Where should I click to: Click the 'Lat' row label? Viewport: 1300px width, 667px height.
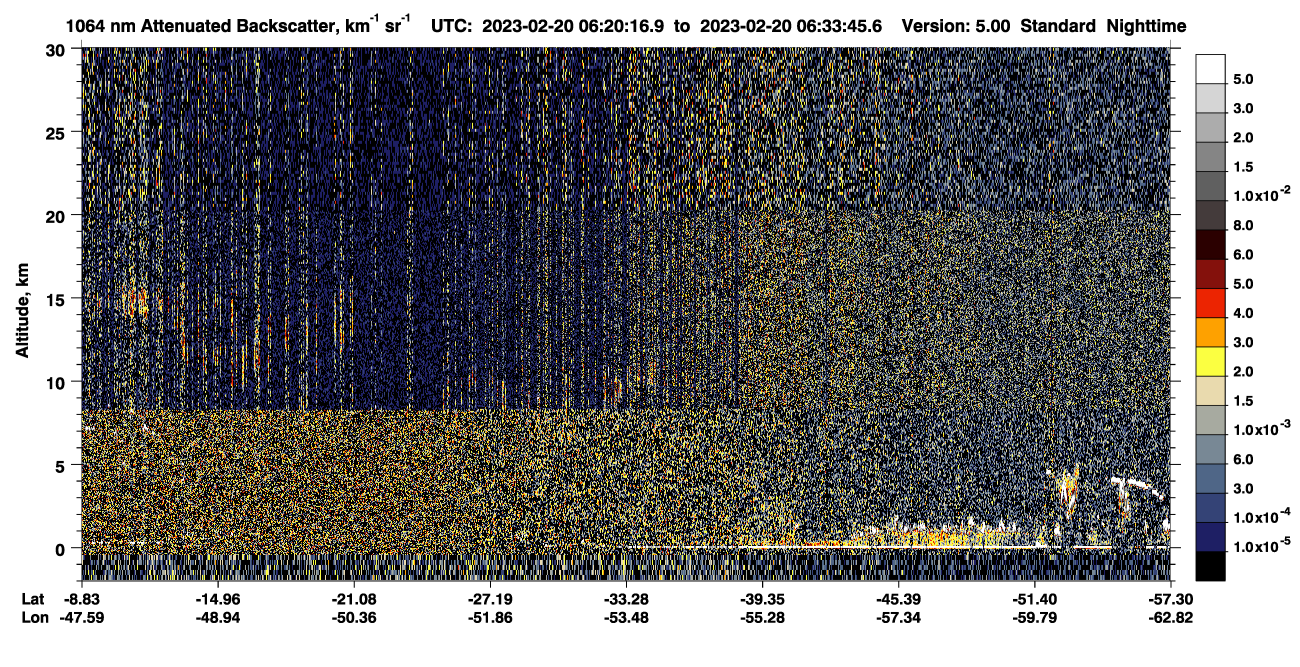pyautogui.click(x=33, y=599)
